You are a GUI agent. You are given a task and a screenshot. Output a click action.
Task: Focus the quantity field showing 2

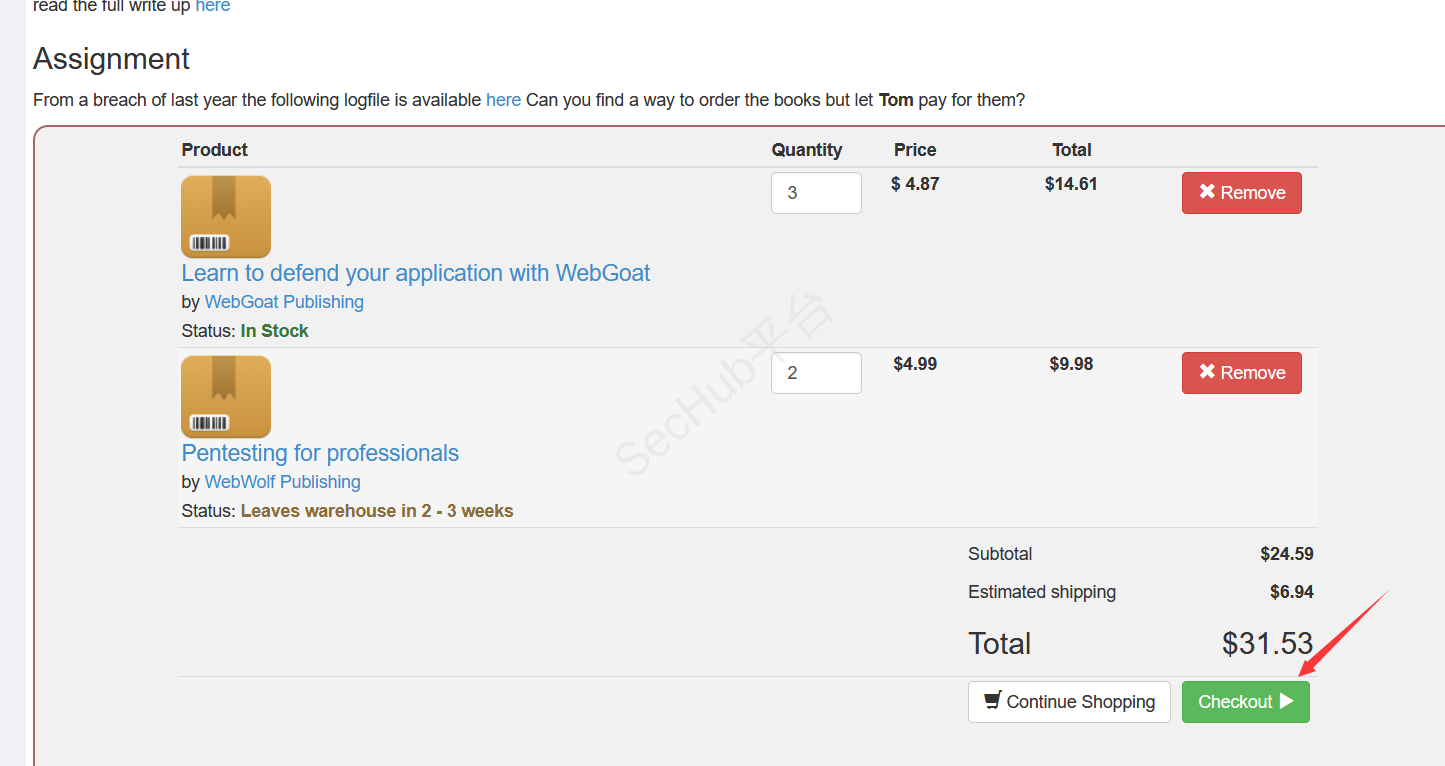point(816,373)
